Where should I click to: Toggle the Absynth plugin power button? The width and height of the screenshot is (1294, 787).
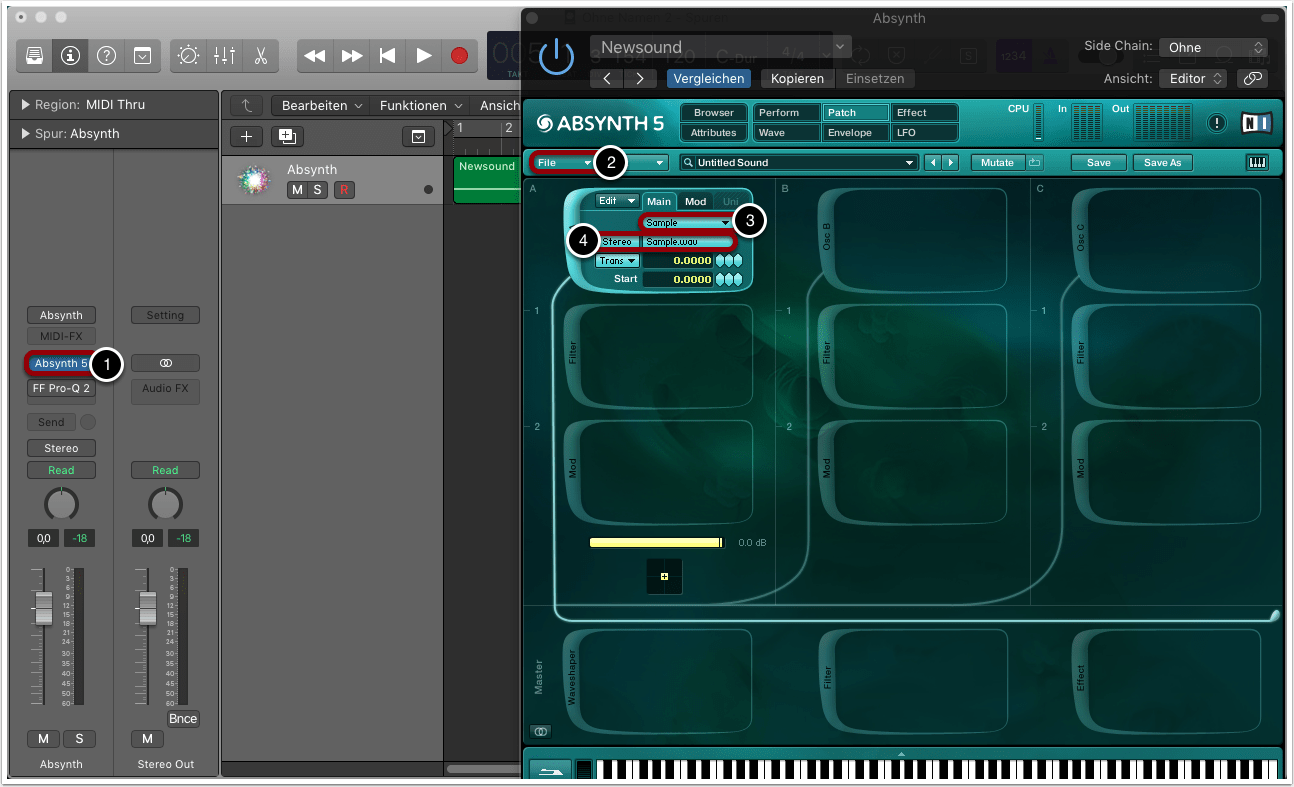pos(556,57)
